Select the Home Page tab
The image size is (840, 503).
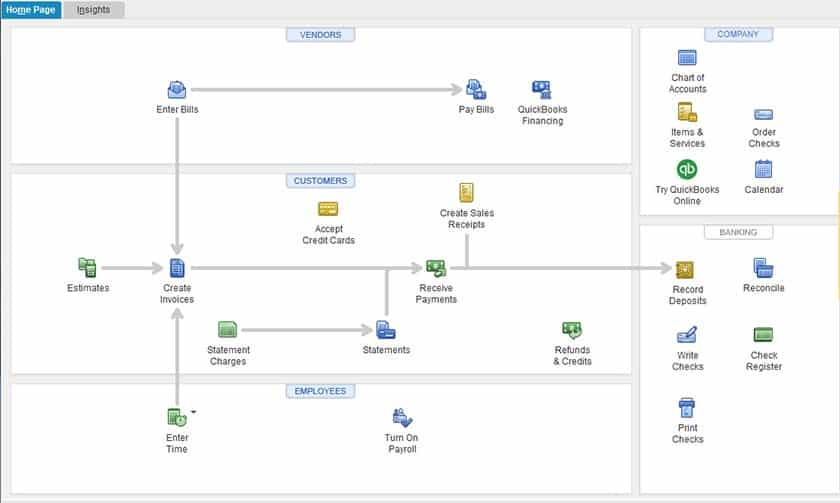(31, 10)
